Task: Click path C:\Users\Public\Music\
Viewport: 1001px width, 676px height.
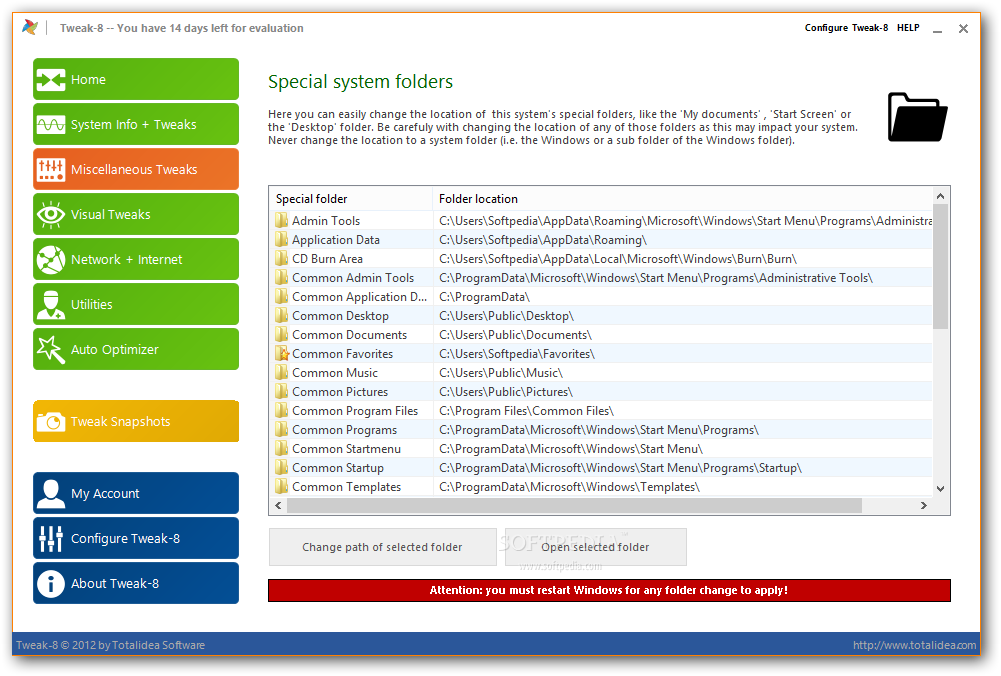Action: point(501,373)
